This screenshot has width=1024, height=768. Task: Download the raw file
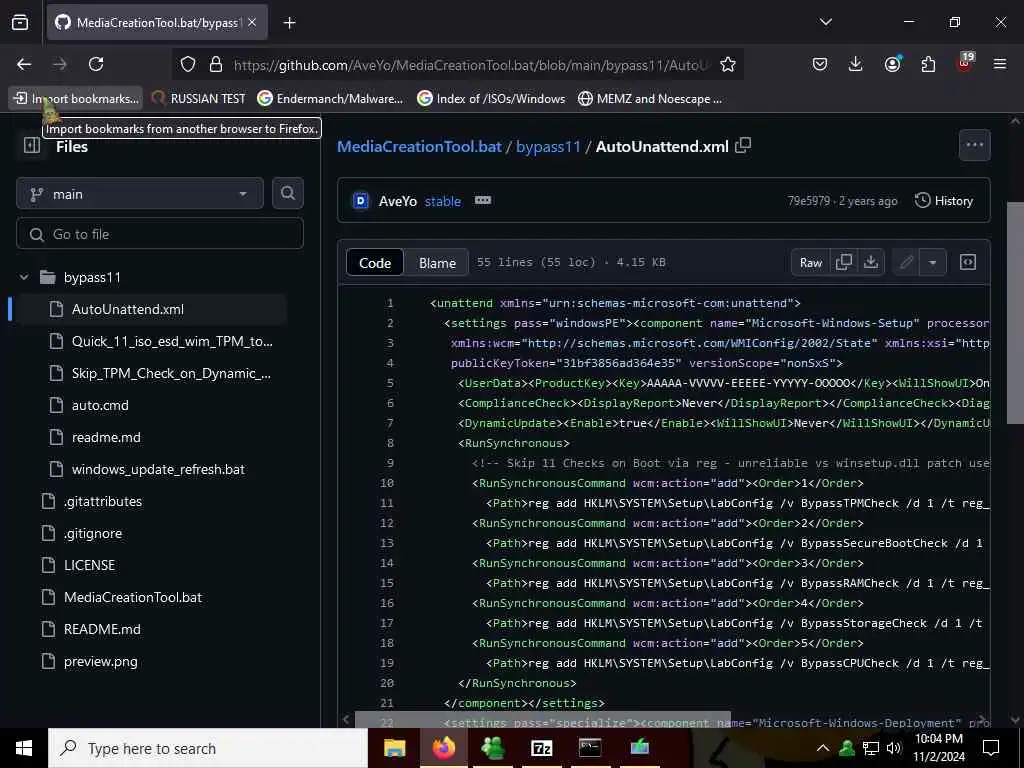[871, 262]
